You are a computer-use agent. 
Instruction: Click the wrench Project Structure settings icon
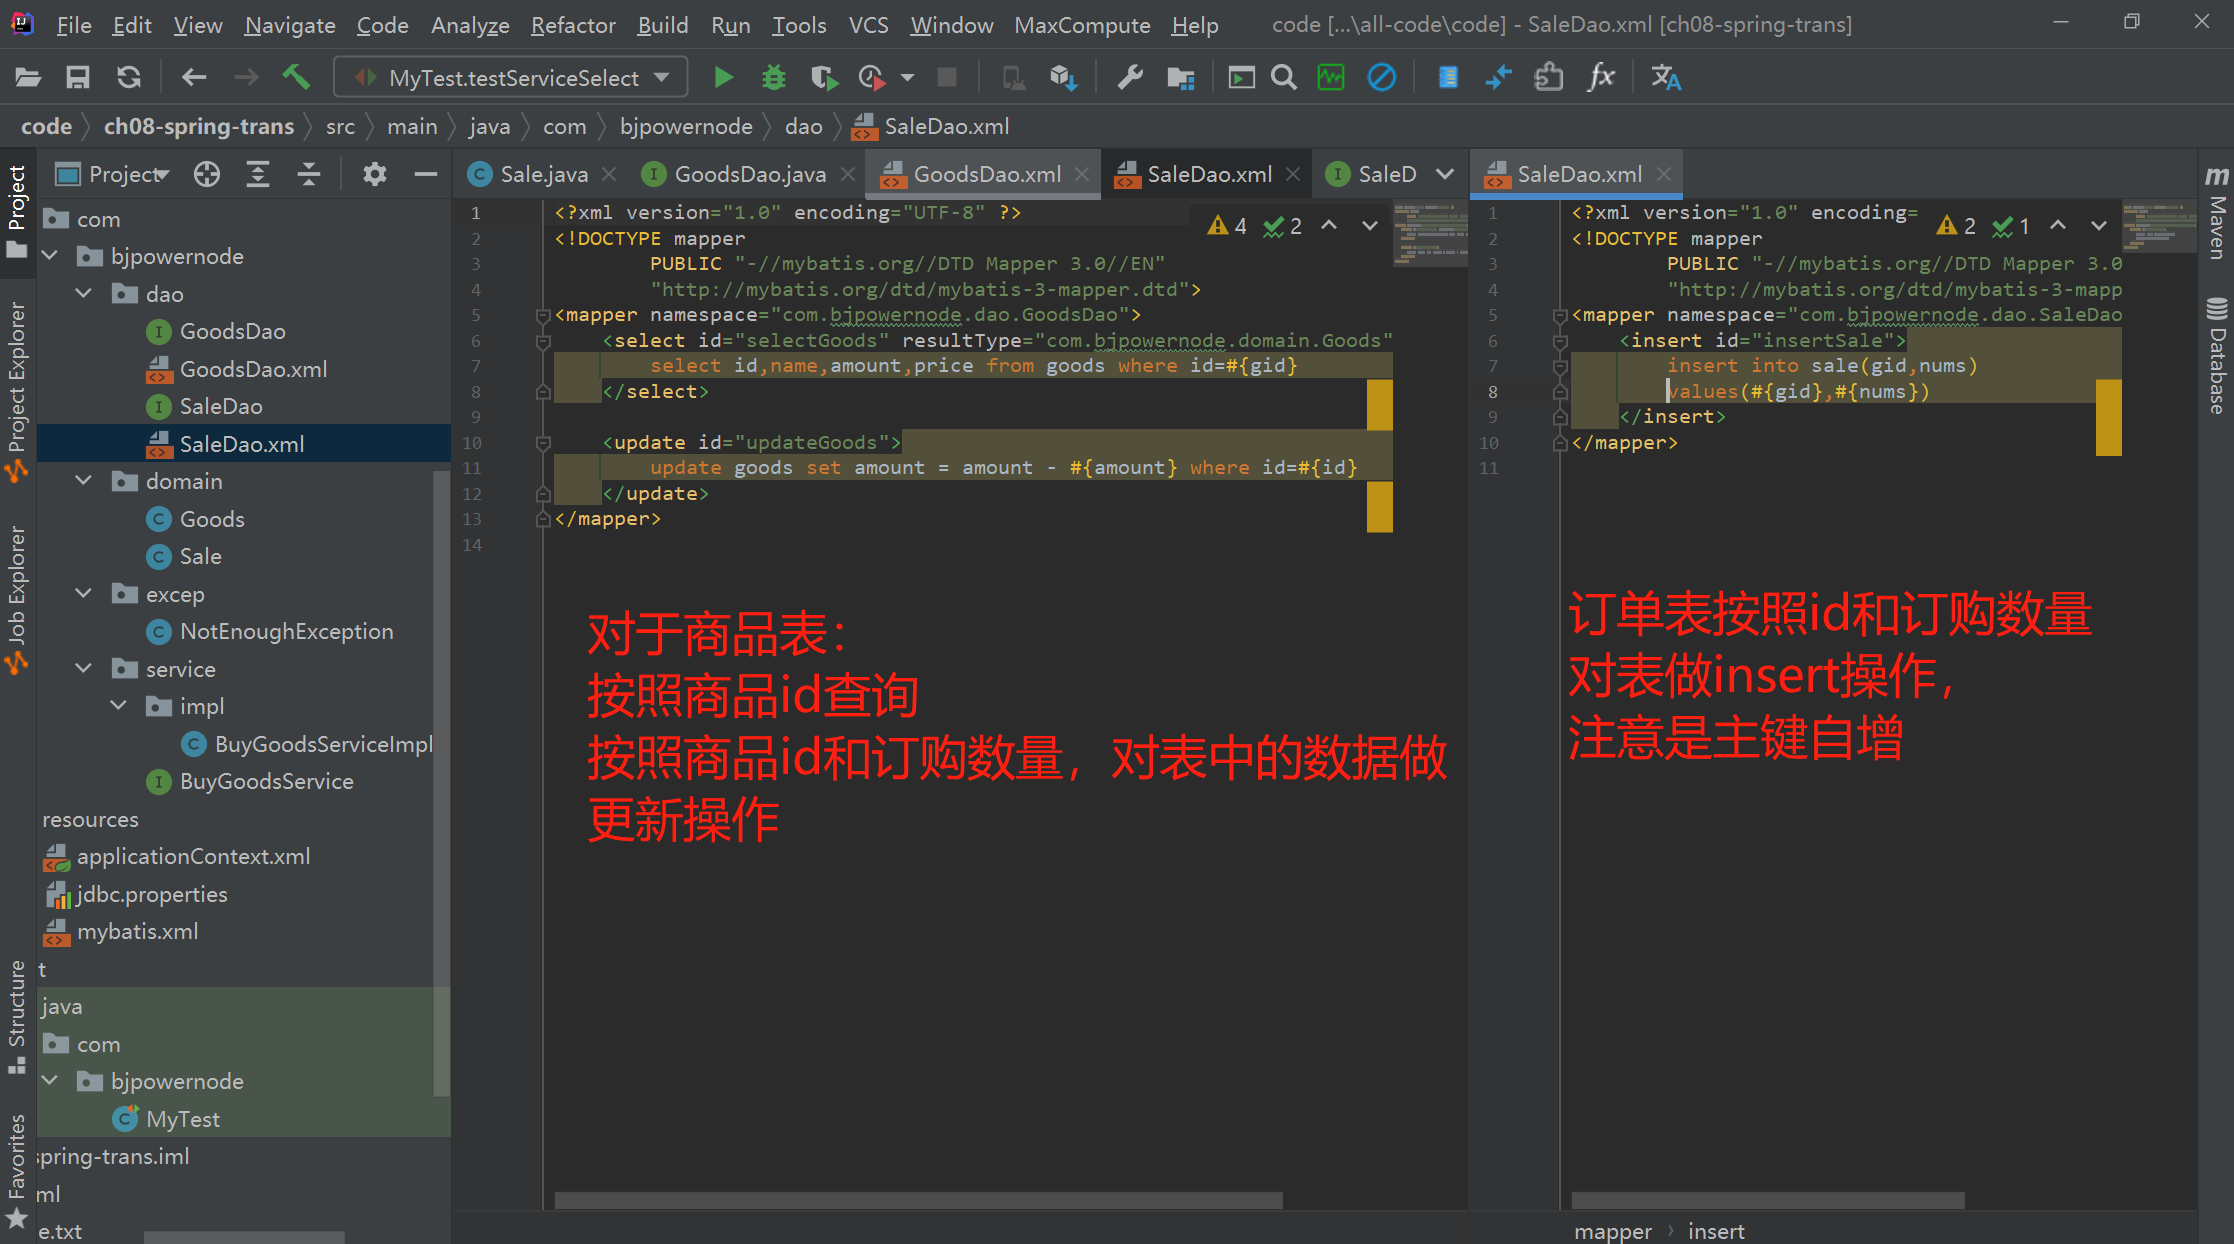(1130, 77)
